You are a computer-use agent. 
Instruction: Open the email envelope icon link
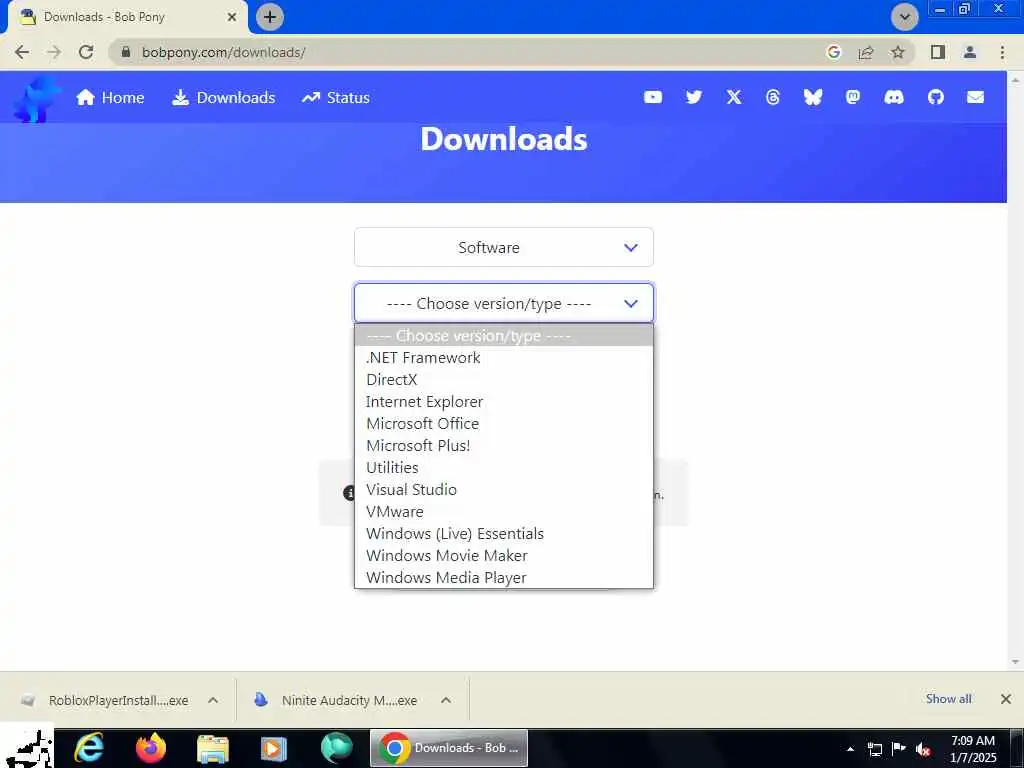point(975,97)
